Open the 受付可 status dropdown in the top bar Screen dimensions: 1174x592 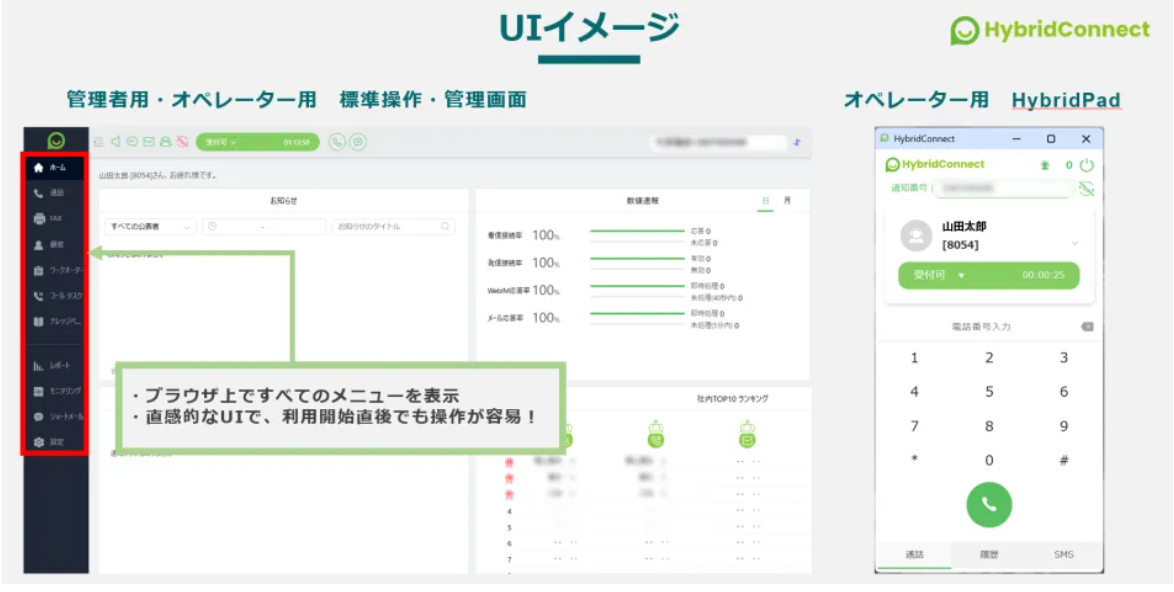click(x=258, y=141)
